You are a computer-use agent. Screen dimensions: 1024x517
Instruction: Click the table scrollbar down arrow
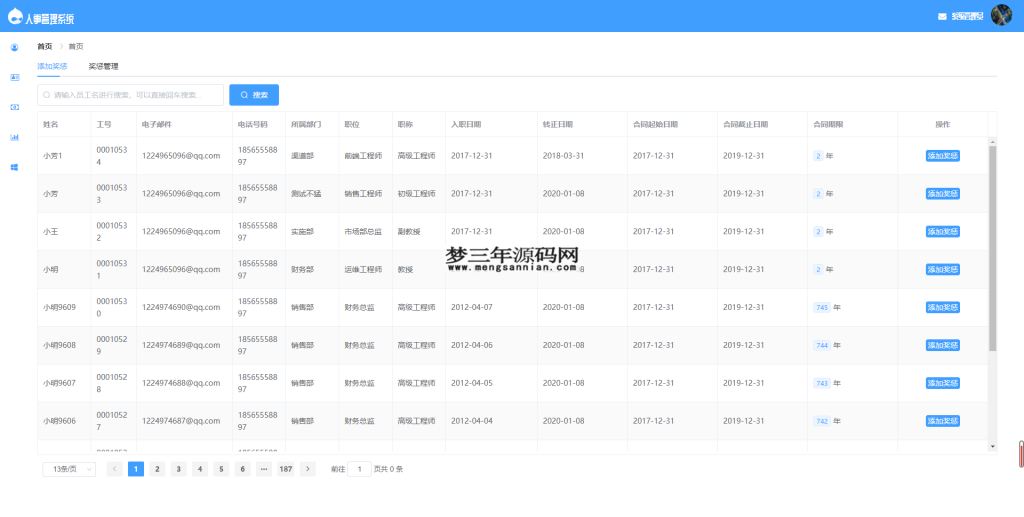pyautogui.click(x=993, y=446)
